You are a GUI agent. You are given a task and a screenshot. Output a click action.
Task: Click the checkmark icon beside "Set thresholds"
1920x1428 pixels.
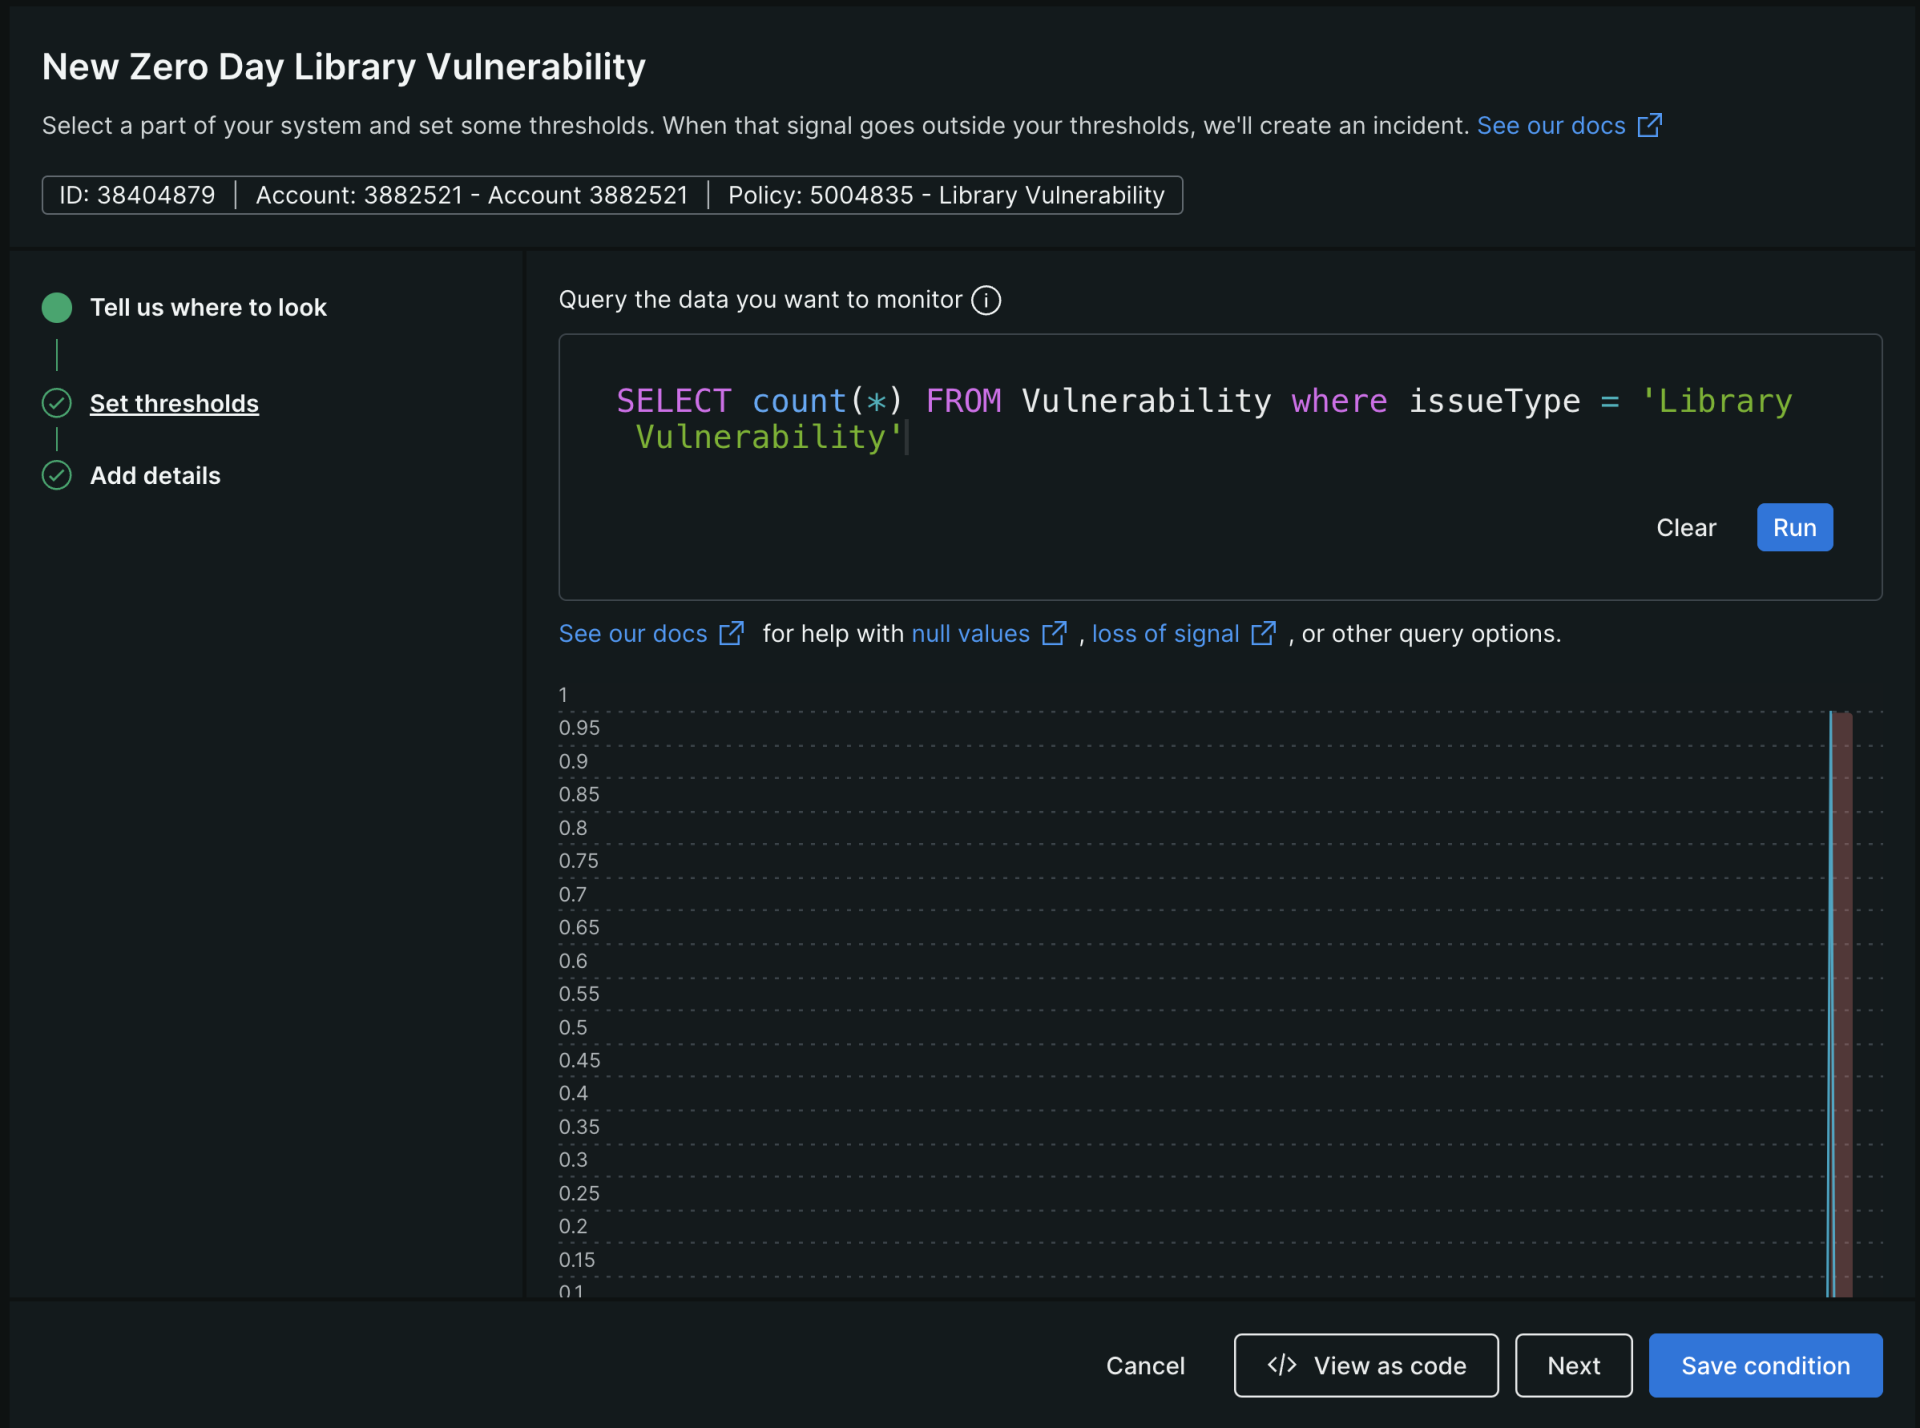(x=57, y=403)
